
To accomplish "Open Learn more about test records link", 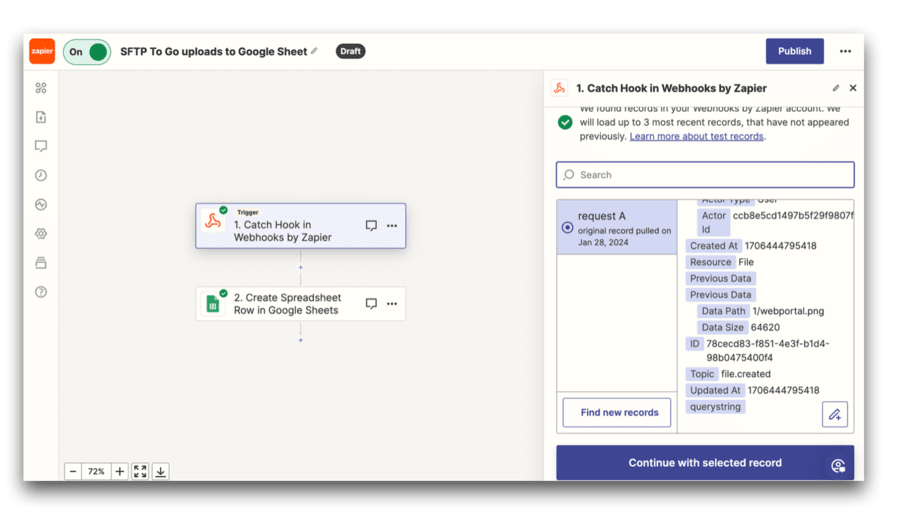I will 696,136.
